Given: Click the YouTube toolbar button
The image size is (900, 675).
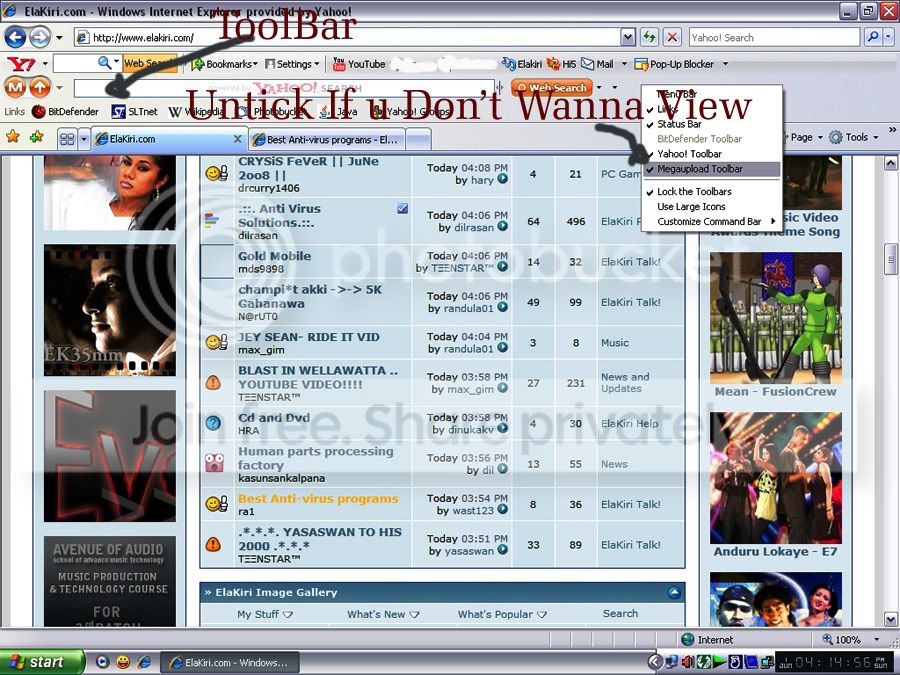Looking at the screenshot, I should tap(359, 64).
